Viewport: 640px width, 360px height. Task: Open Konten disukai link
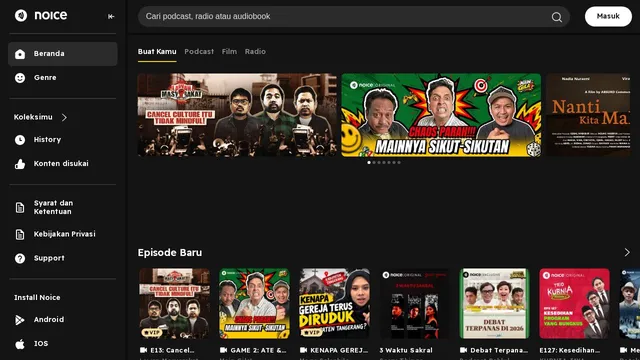point(62,164)
